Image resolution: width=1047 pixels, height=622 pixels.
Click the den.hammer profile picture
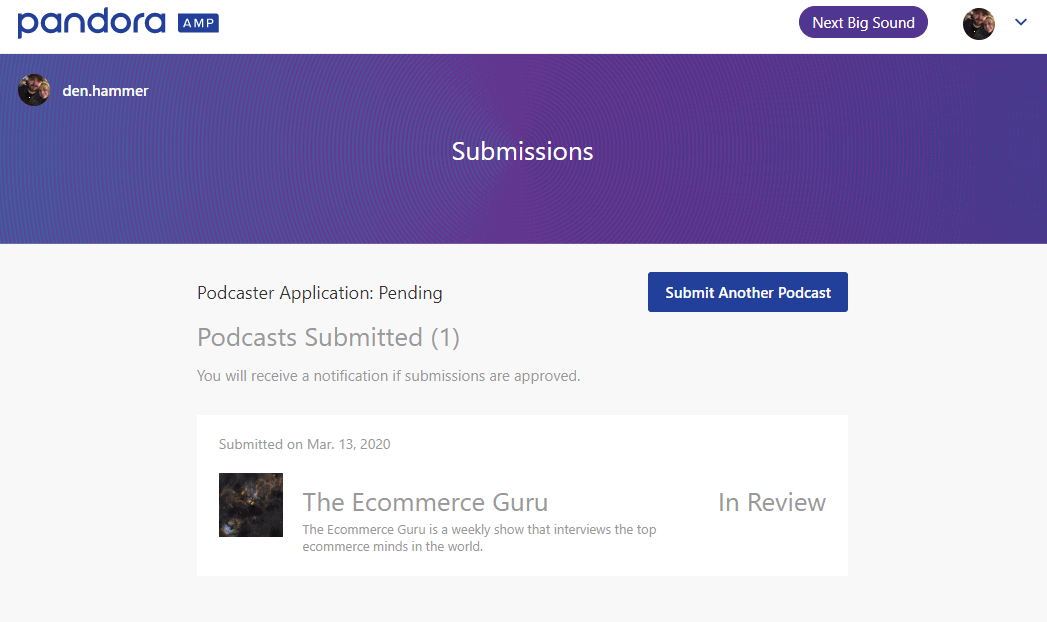coord(33,90)
